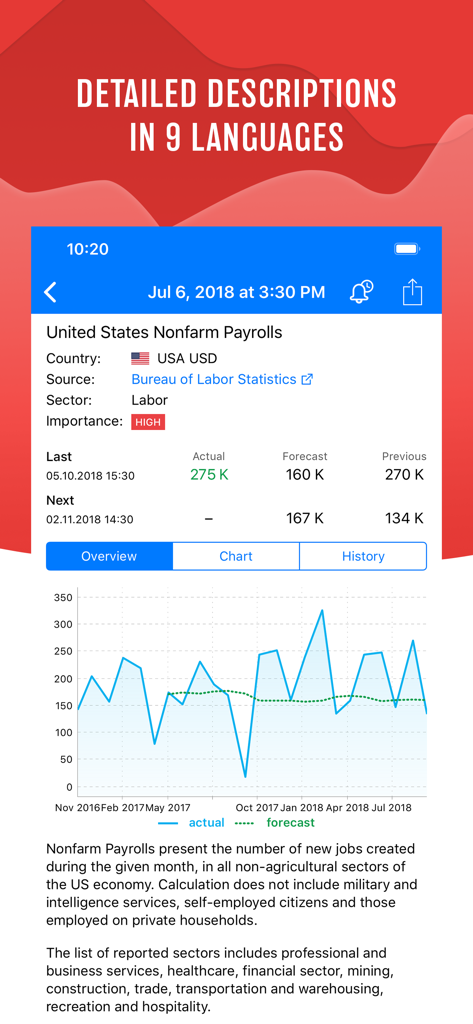
Task: Tap the last release date '05.10.2018 15:30'
Action: point(90,476)
